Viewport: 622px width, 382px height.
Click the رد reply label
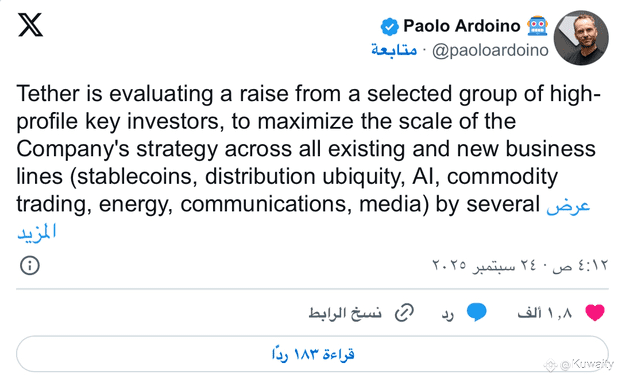click(x=448, y=314)
